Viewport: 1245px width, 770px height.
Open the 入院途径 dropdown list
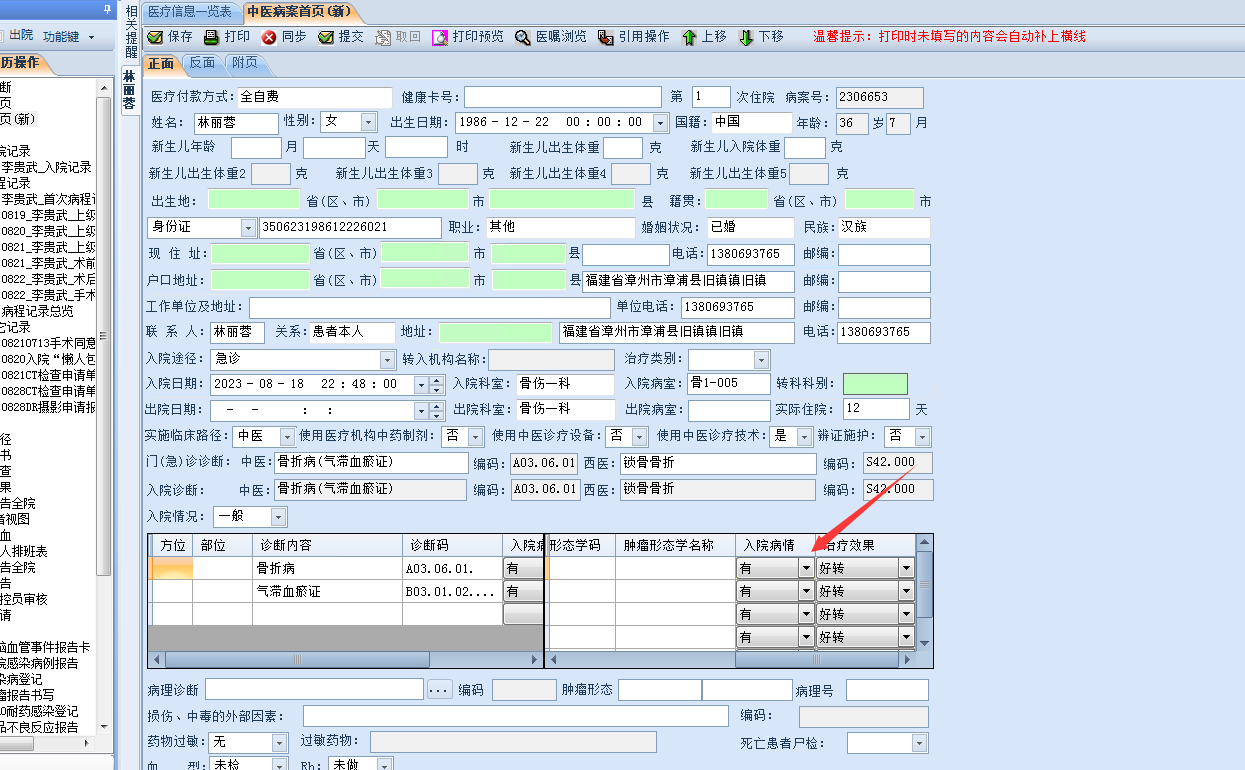[387, 360]
